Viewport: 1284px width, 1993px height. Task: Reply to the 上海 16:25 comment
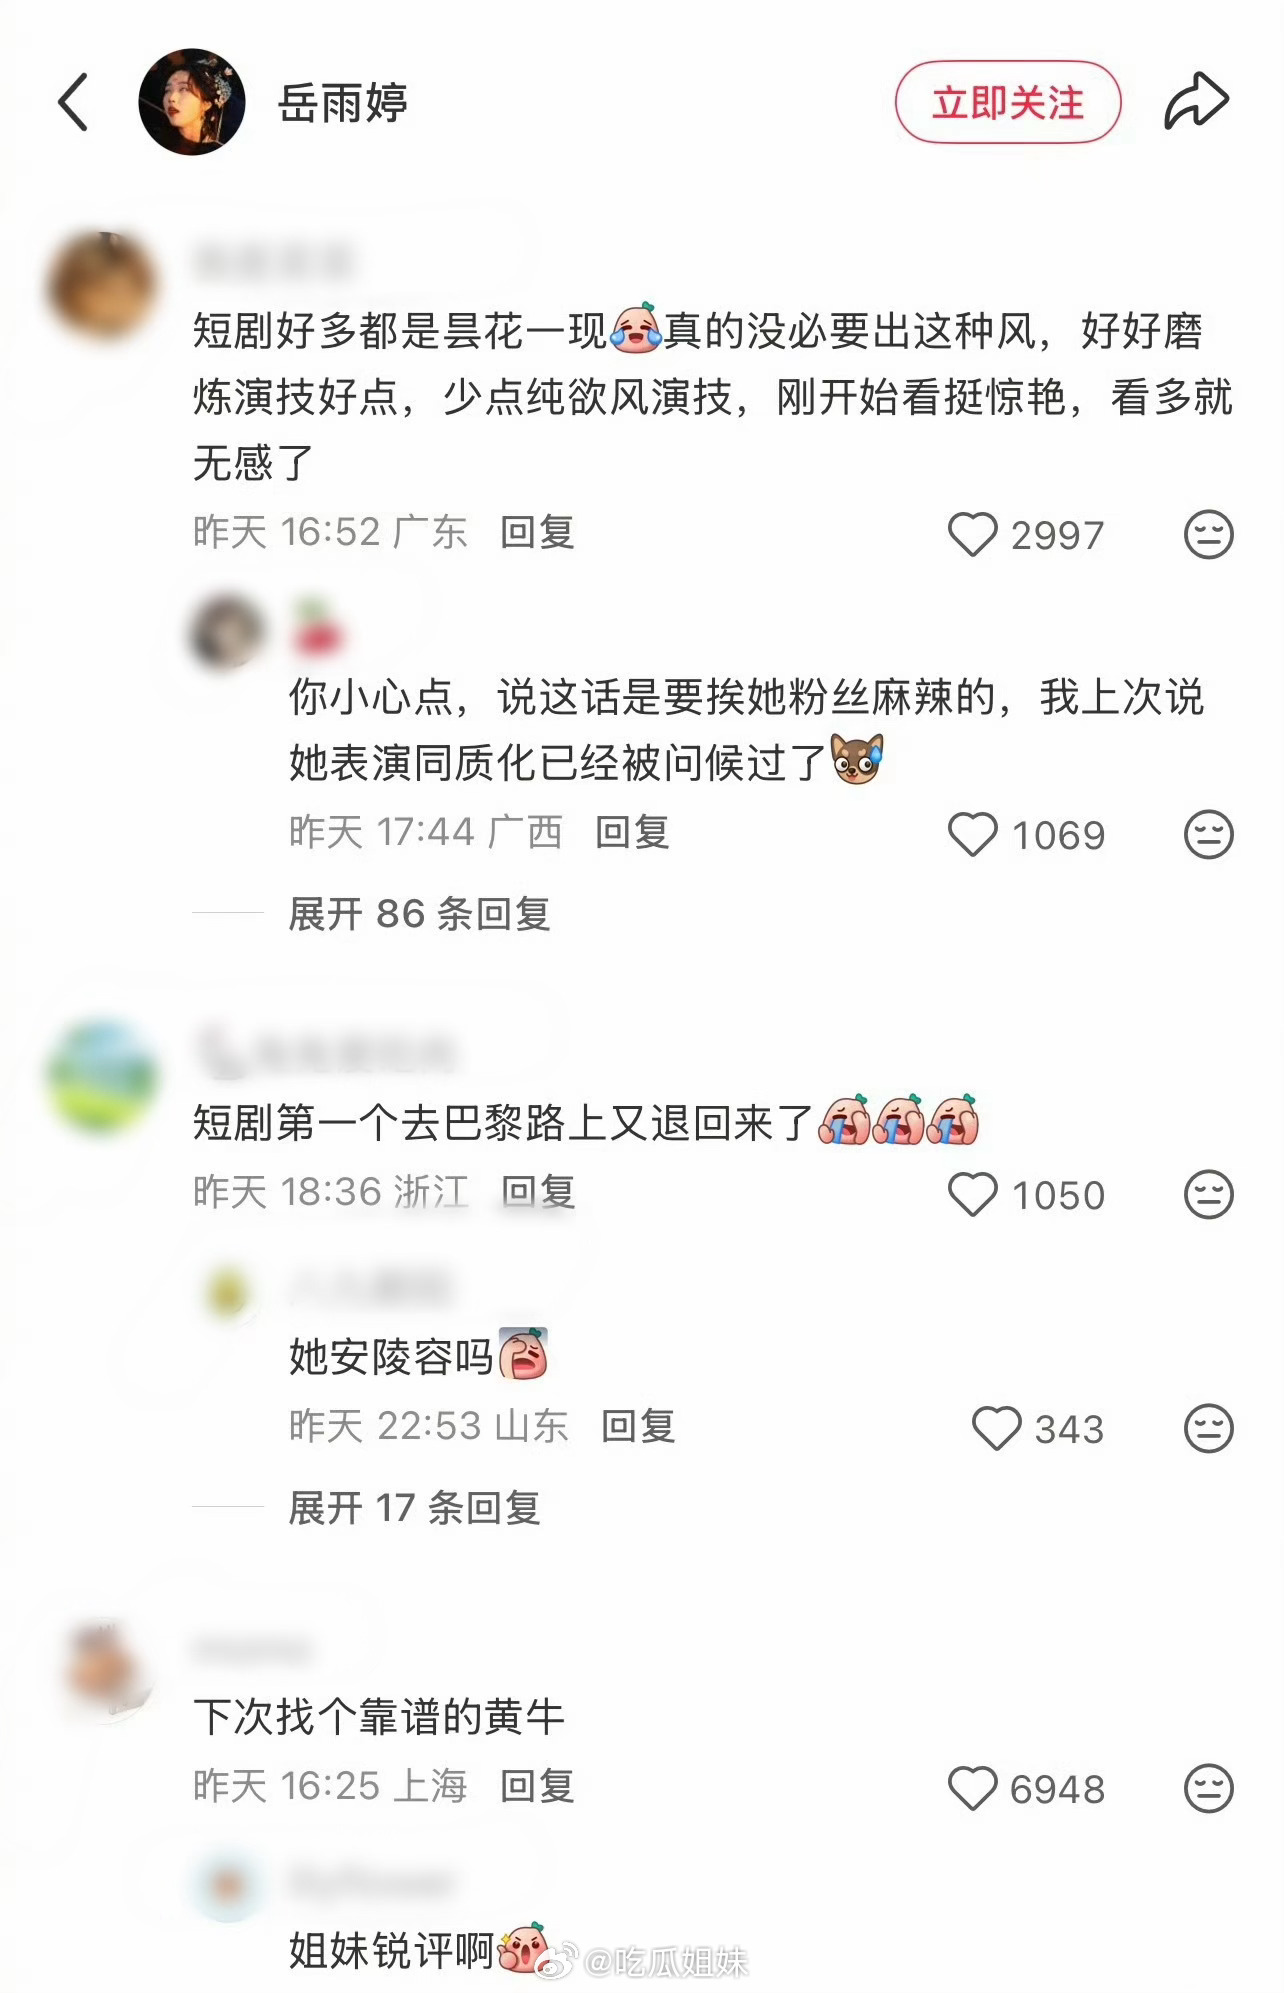pos(537,1786)
